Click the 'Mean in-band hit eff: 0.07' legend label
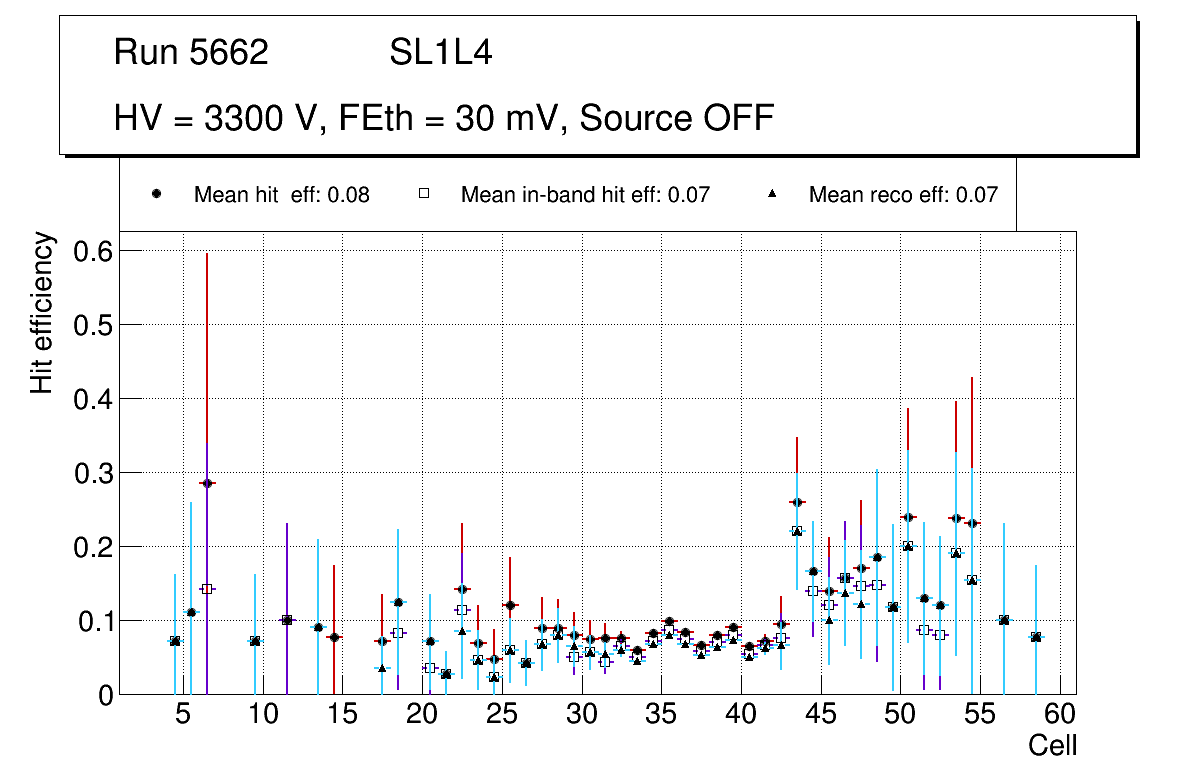The width and height of the screenshot is (1196, 772). click(x=585, y=195)
